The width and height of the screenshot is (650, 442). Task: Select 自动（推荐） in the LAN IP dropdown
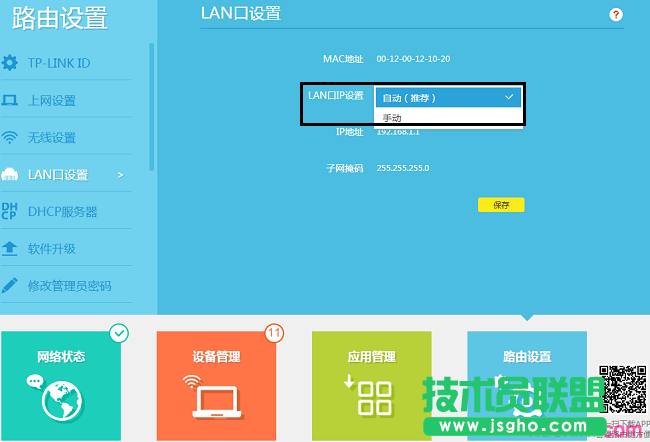tap(420, 97)
